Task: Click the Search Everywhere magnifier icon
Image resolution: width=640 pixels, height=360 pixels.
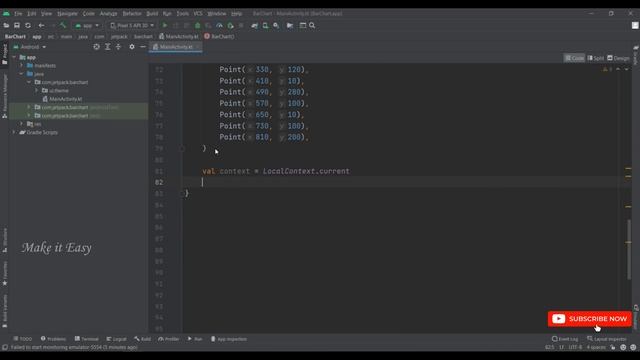Action: point(312,25)
